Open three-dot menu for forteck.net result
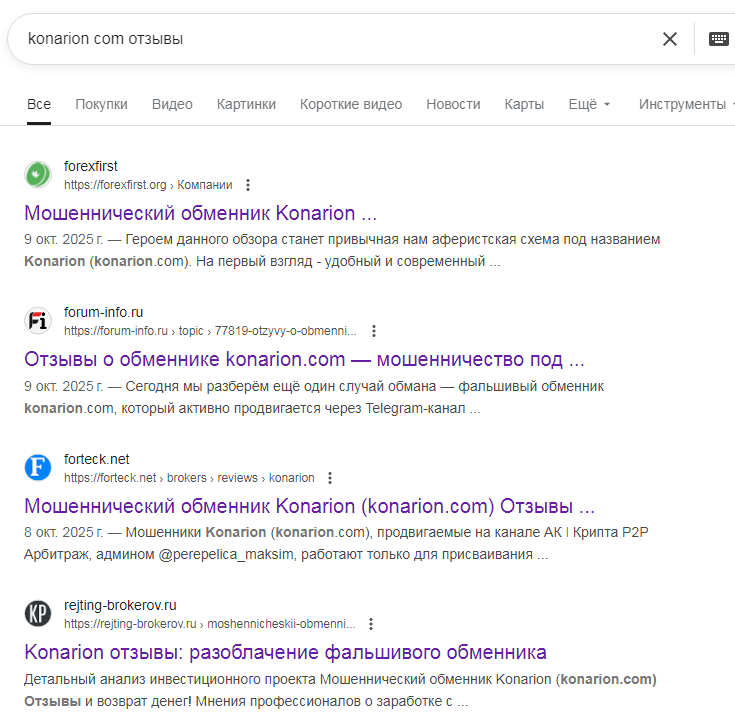This screenshot has width=735, height=720. (330, 478)
